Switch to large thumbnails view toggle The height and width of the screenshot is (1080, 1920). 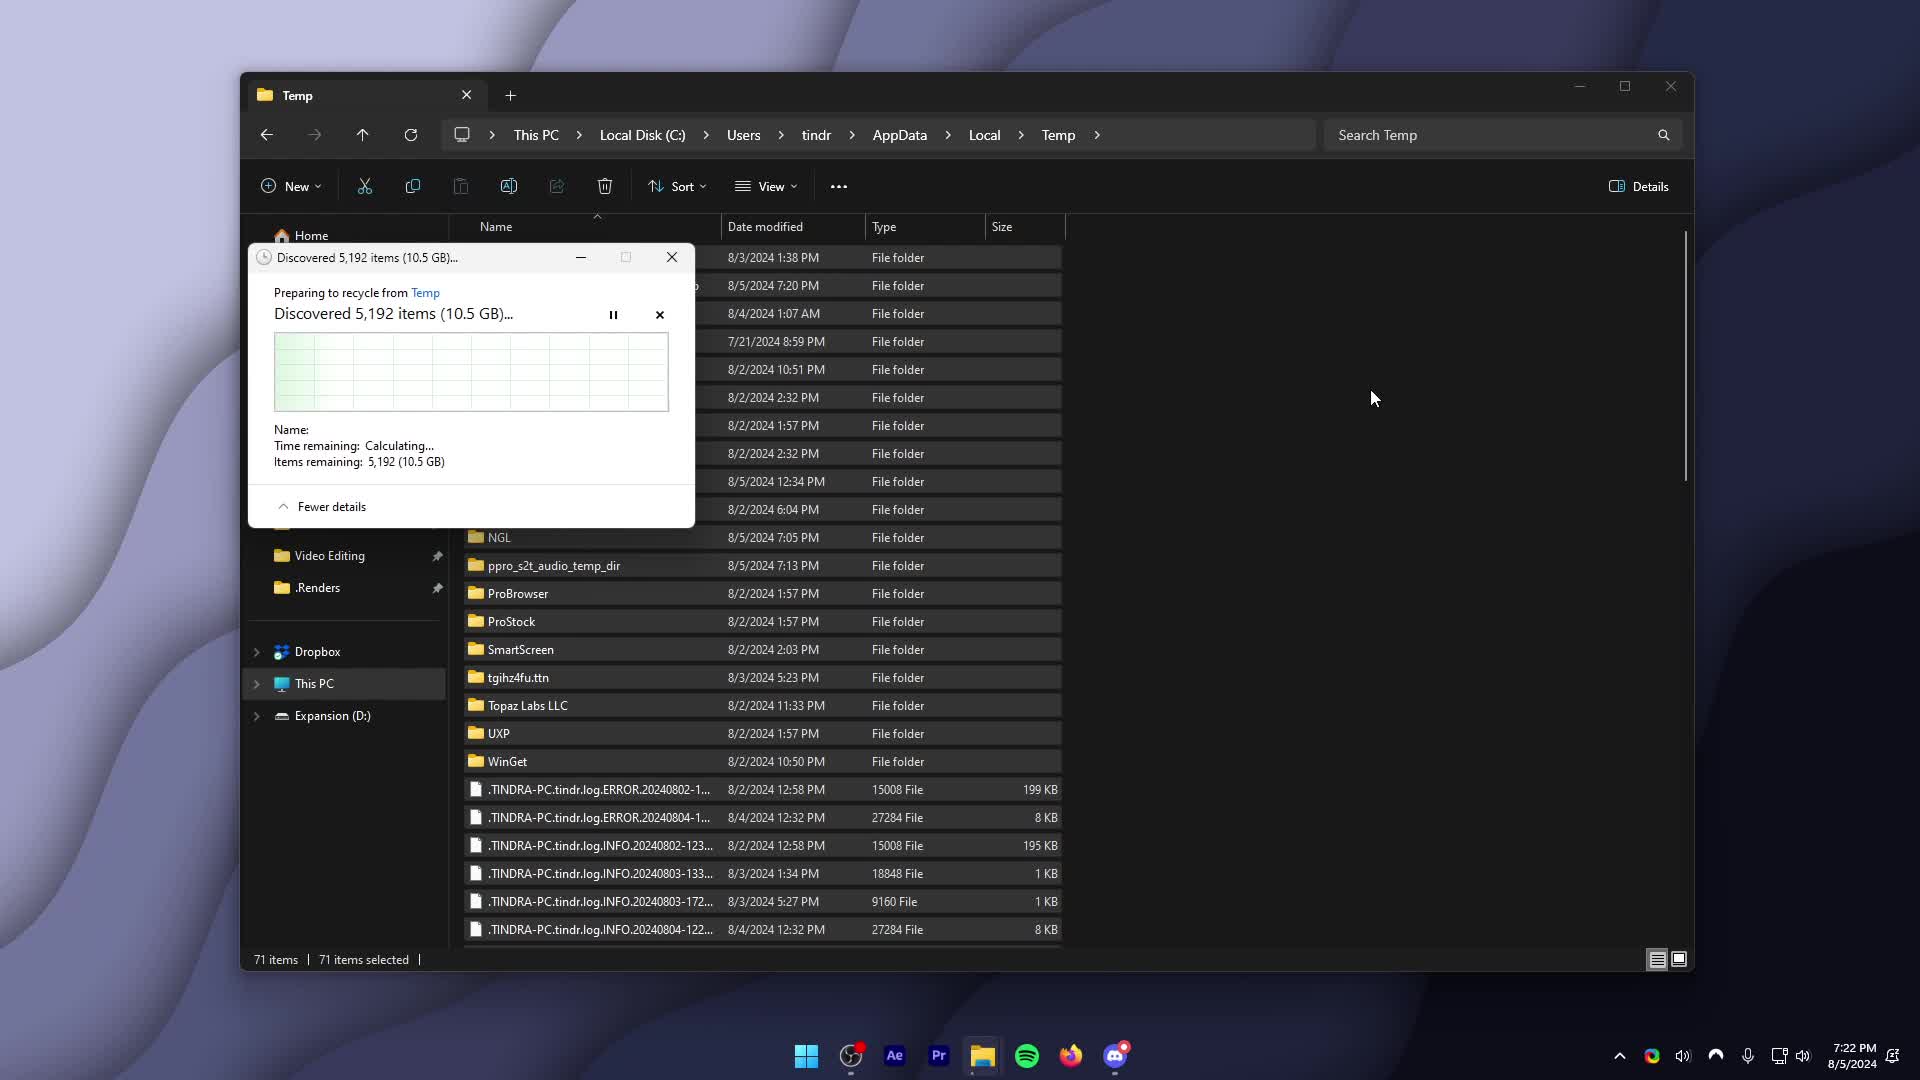click(x=1679, y=959)
